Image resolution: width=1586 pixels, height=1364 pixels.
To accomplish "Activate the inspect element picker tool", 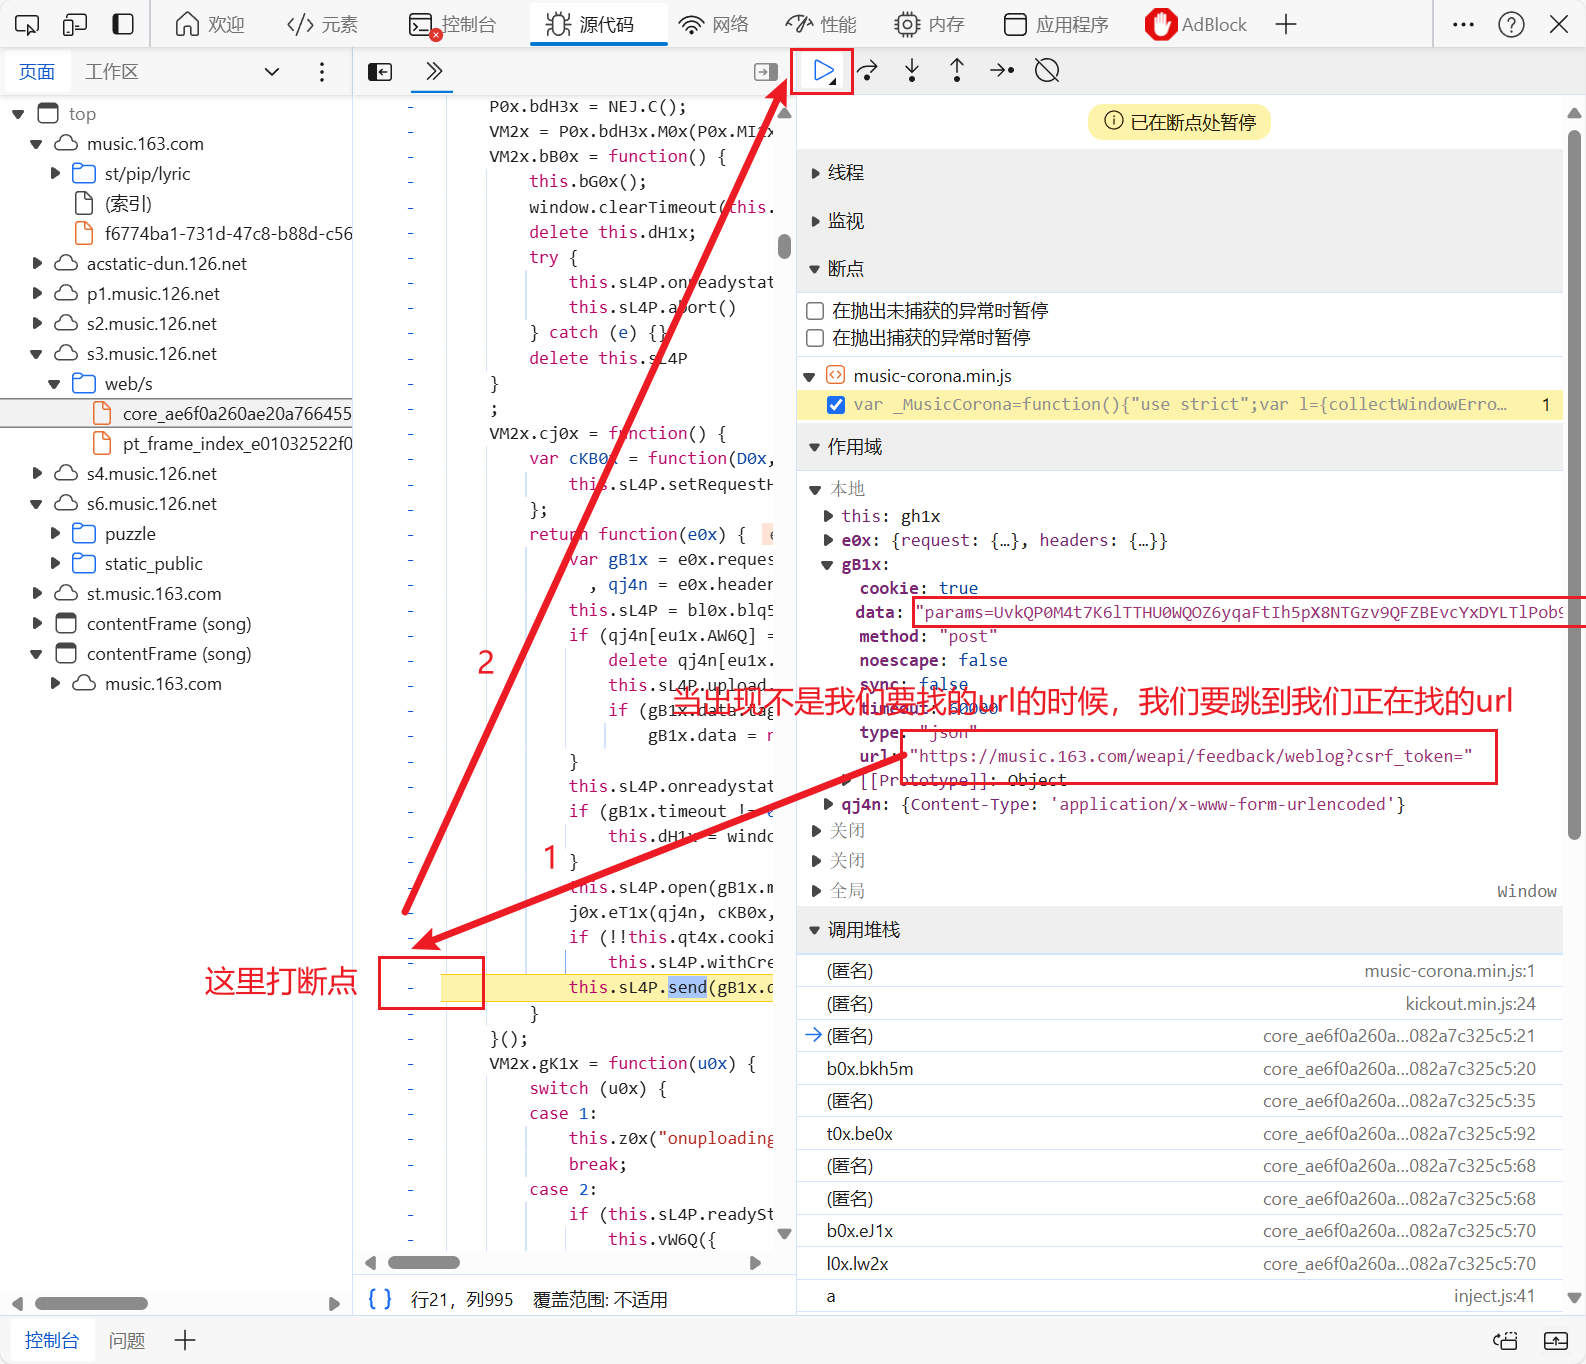I will [27, 24].
